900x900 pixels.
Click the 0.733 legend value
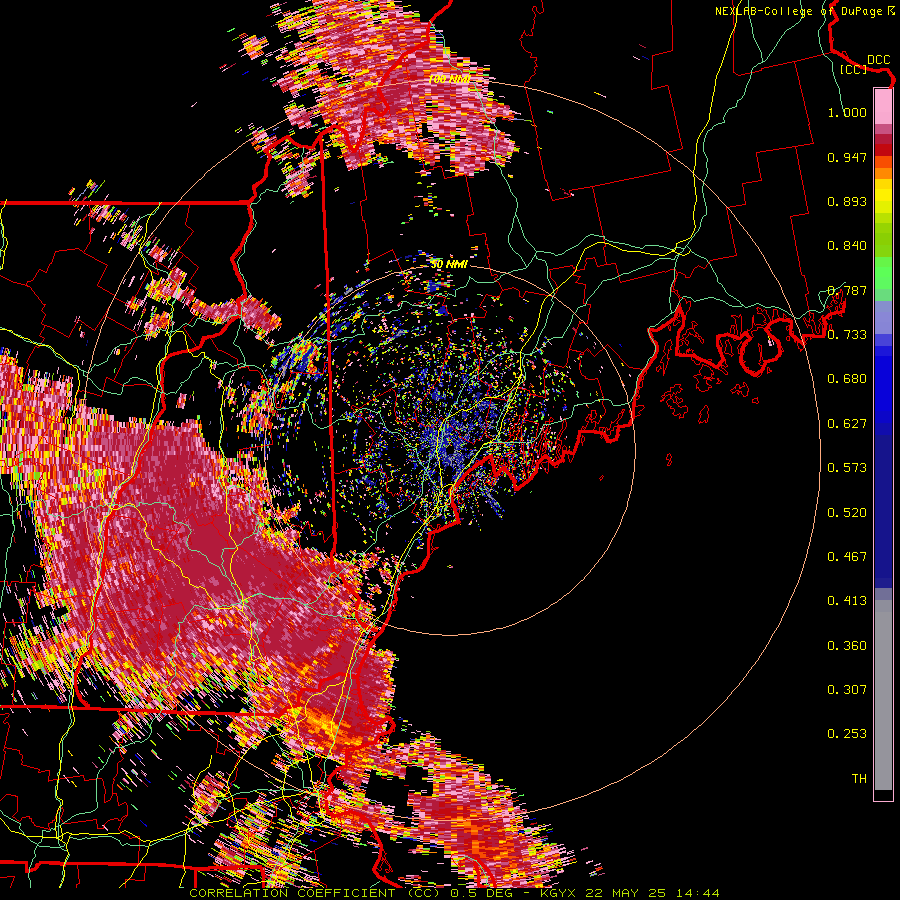click(847, 335)
